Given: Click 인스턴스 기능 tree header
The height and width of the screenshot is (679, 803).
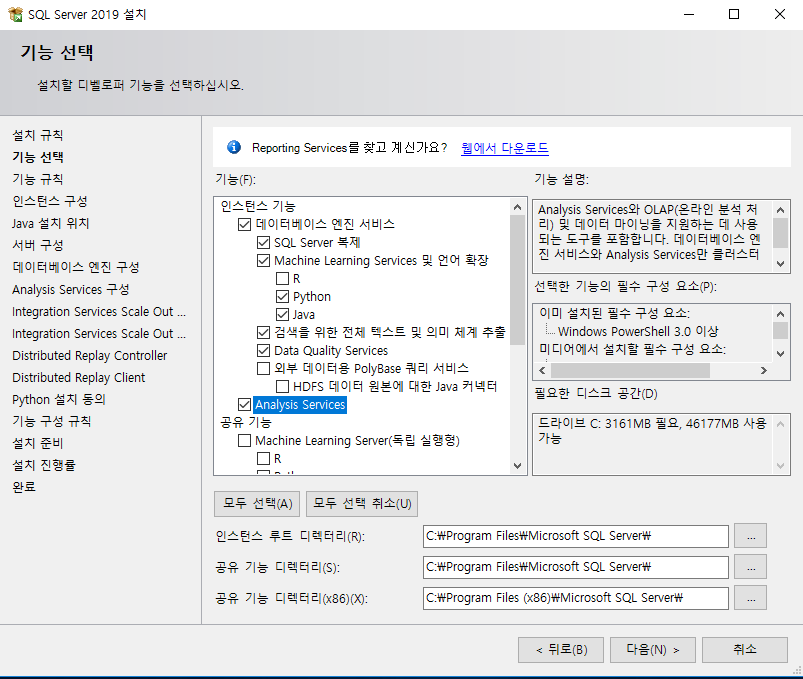Looking at the screenshot, I should pos(258,206).
